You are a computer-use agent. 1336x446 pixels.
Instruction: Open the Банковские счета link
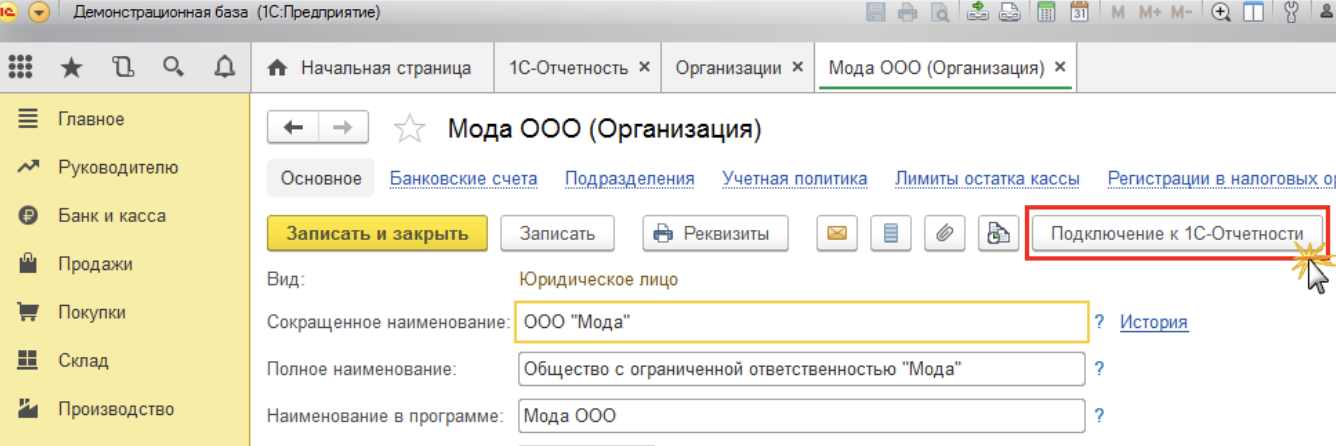pos(463,179)
